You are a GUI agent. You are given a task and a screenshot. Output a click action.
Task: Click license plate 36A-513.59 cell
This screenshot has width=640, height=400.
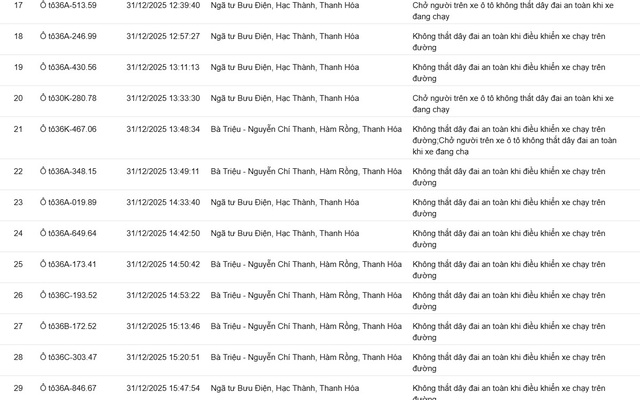(68, 5)
